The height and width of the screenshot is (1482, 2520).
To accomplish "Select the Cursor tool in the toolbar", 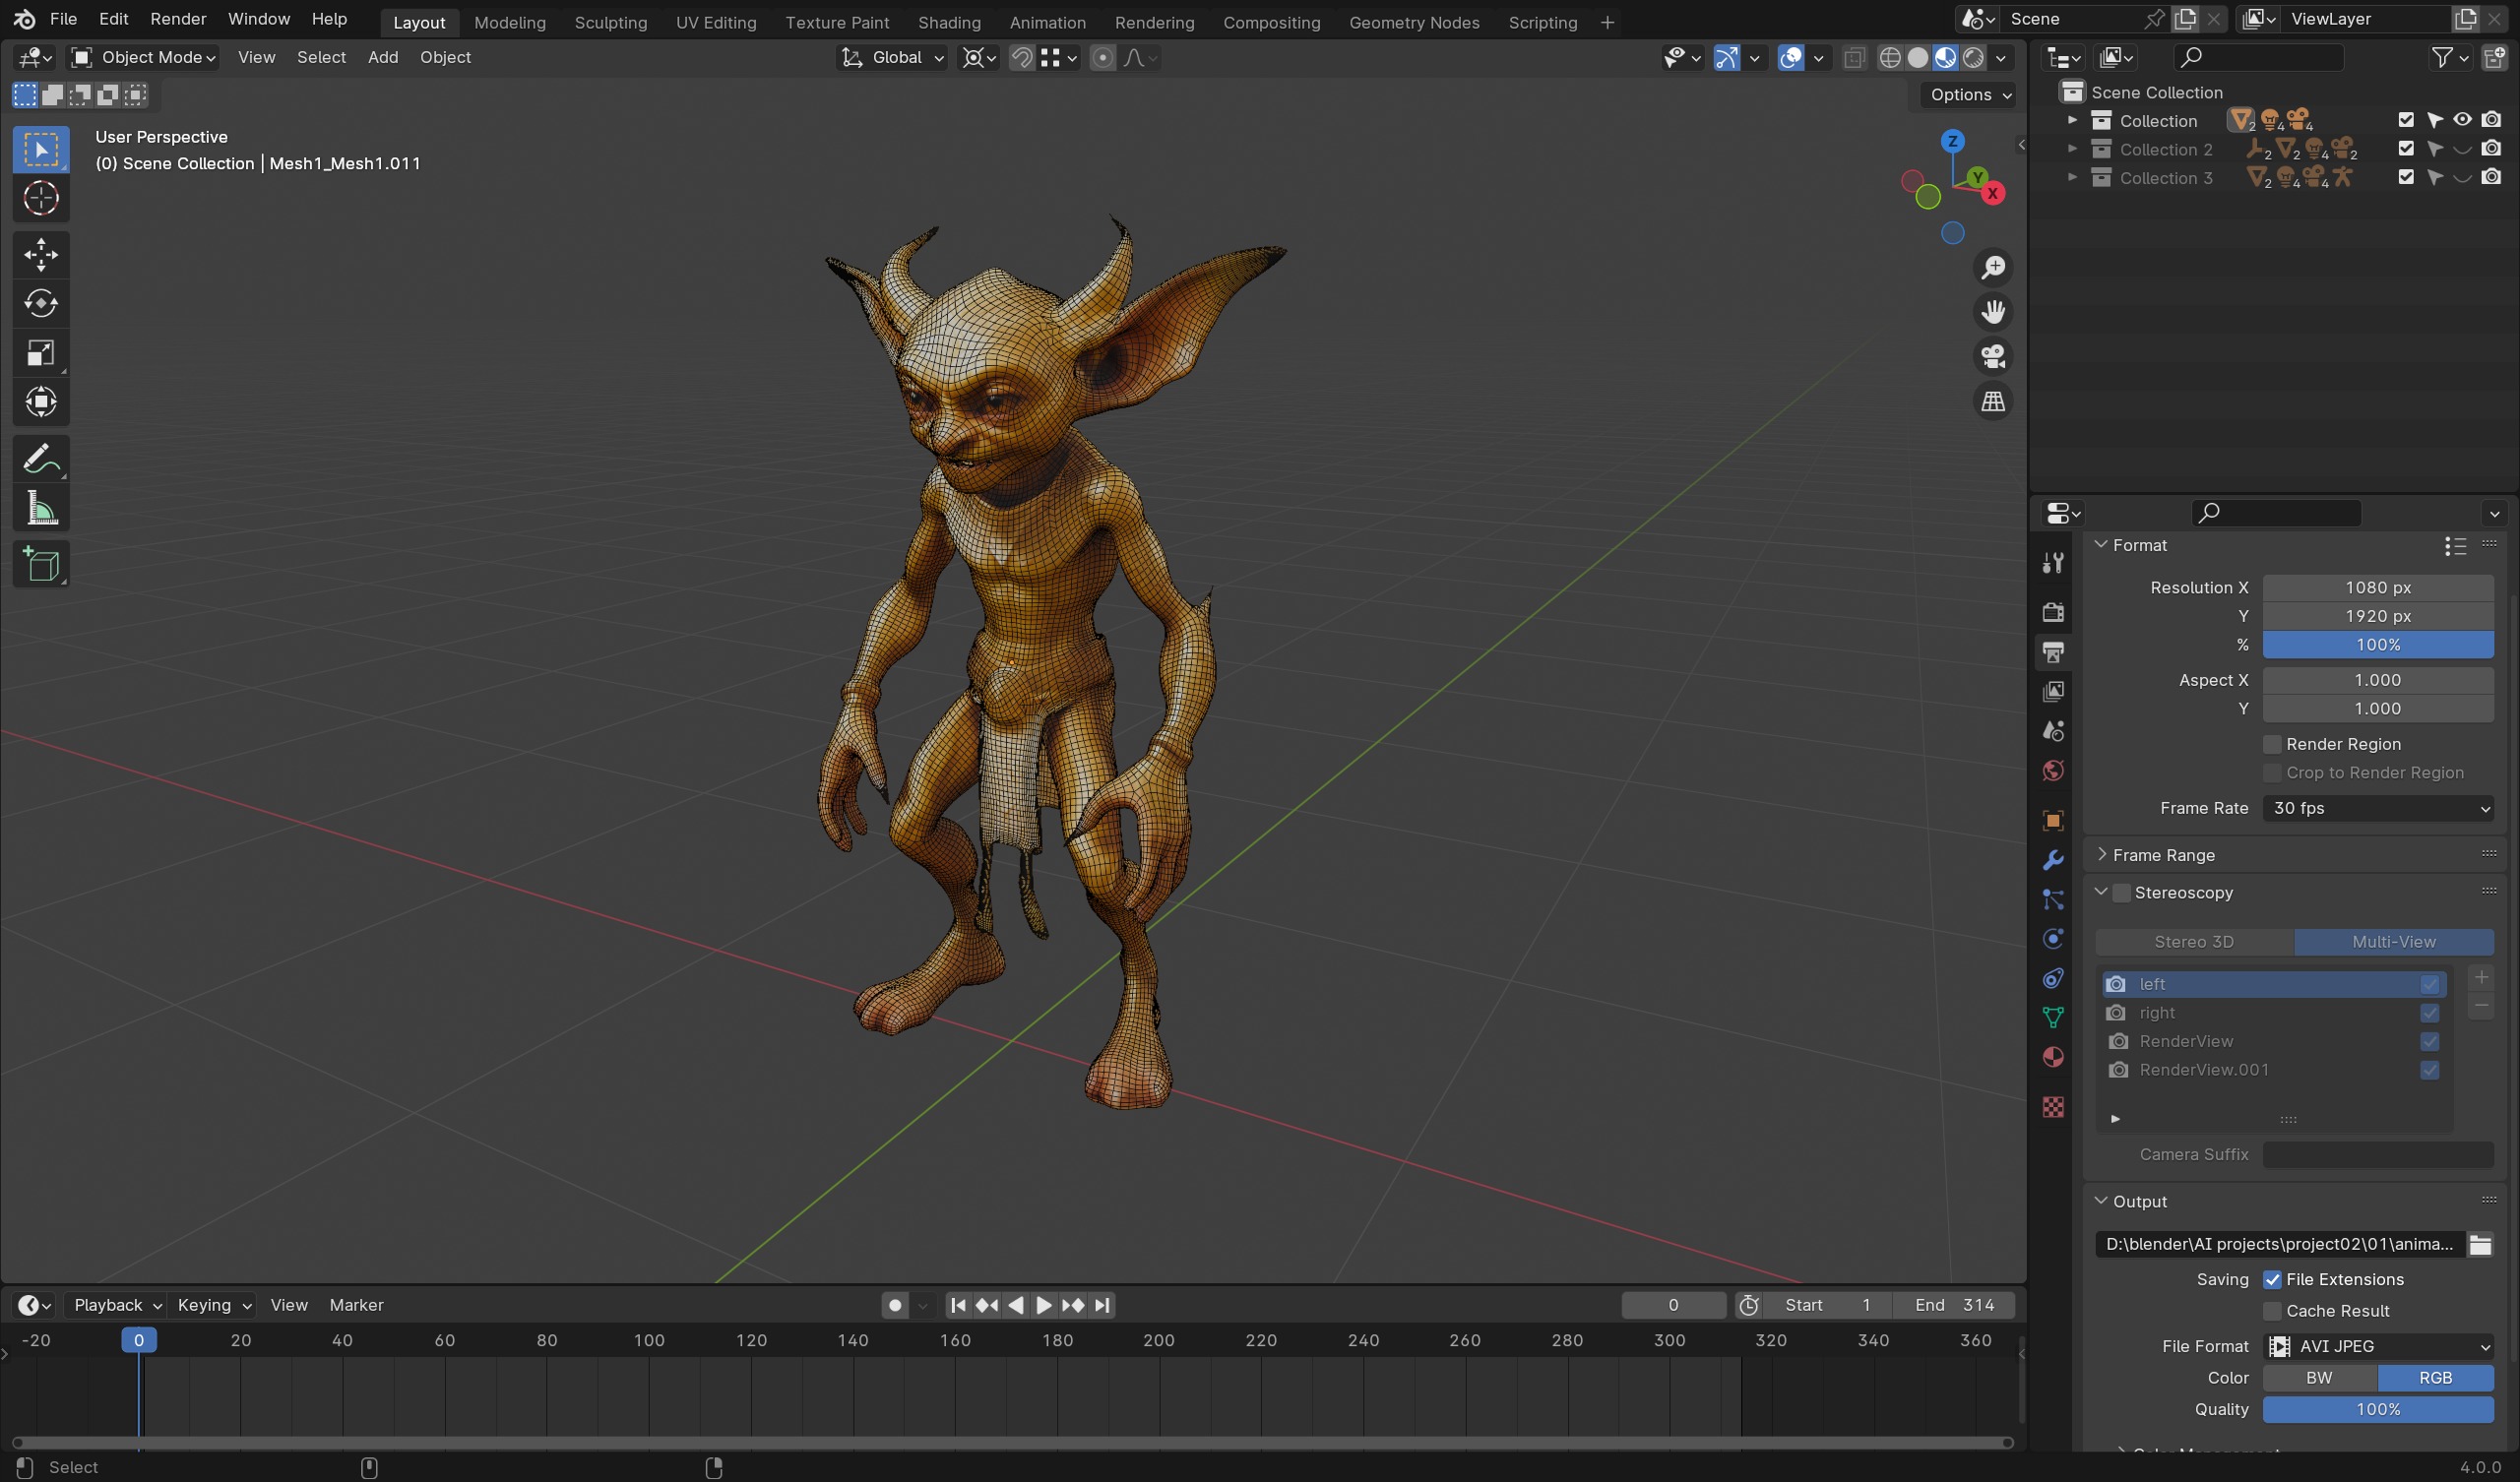I will tap(41, 198).
